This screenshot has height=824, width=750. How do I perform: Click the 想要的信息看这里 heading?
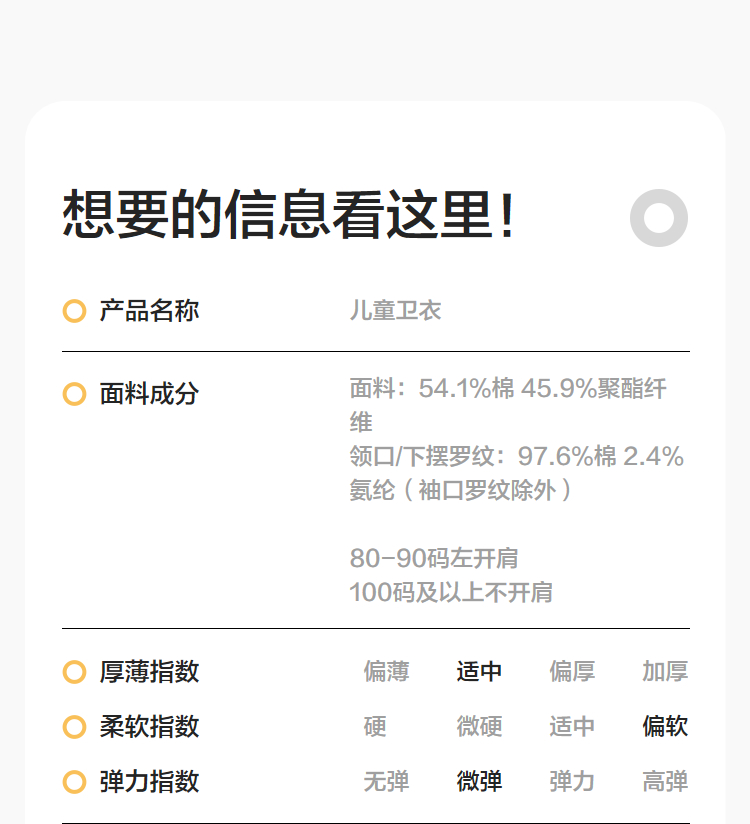[x=290, y=215]
